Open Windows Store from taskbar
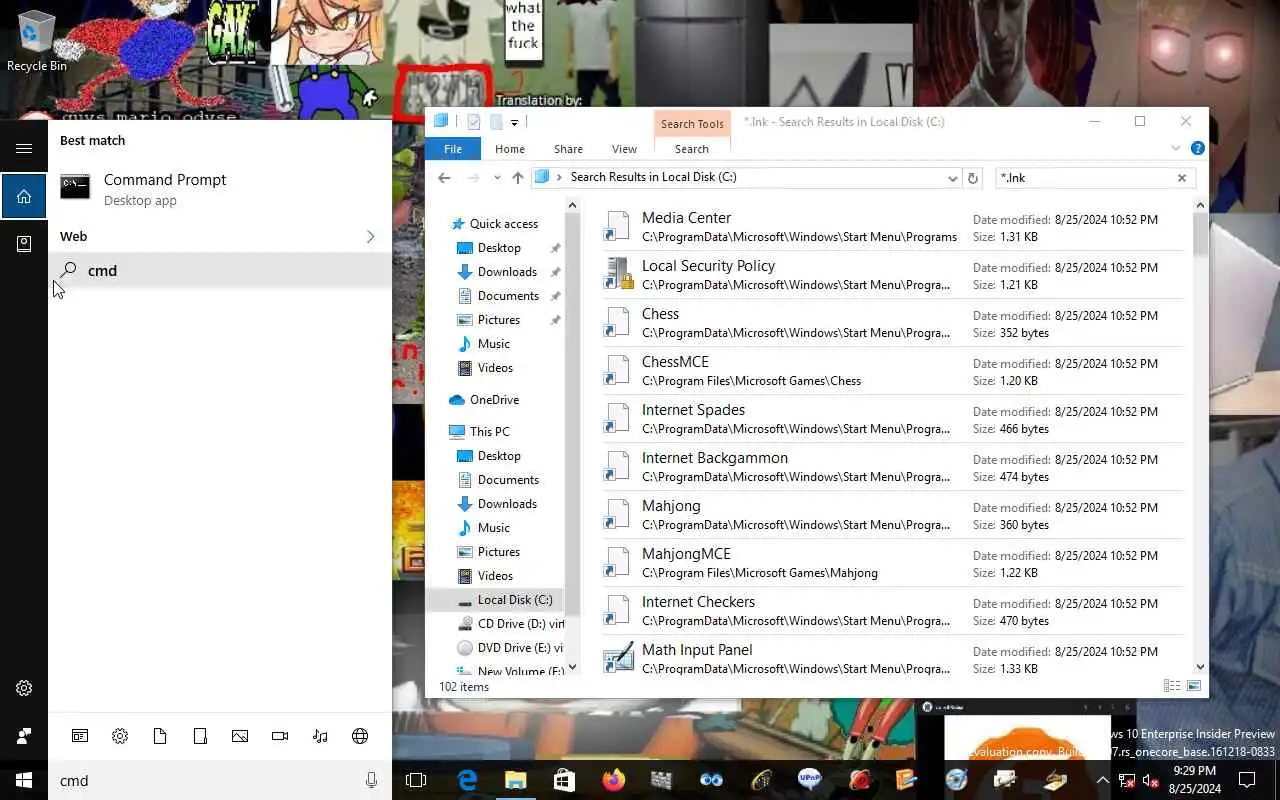 (564, 780)
